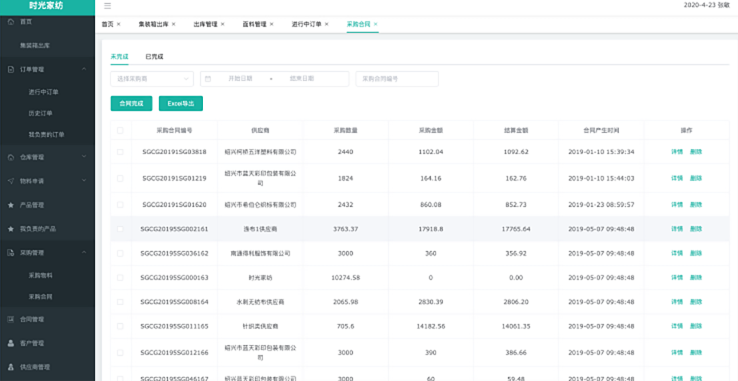Click the 结算金额 cell showing 14061.35
The width and height of the screenshot is (738, 381).
tap(516, 326)
